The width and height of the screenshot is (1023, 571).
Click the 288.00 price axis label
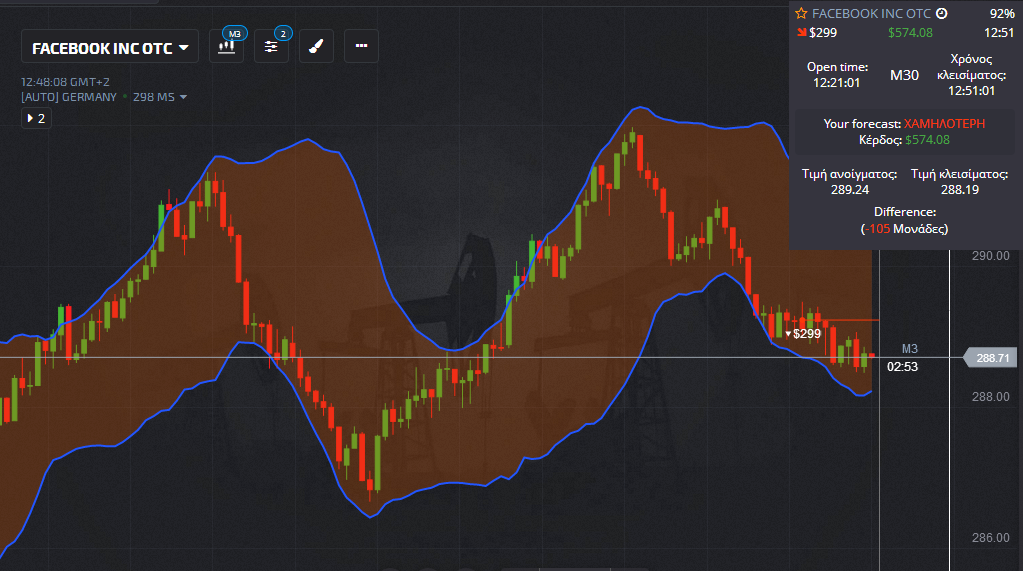pos(990,397)
